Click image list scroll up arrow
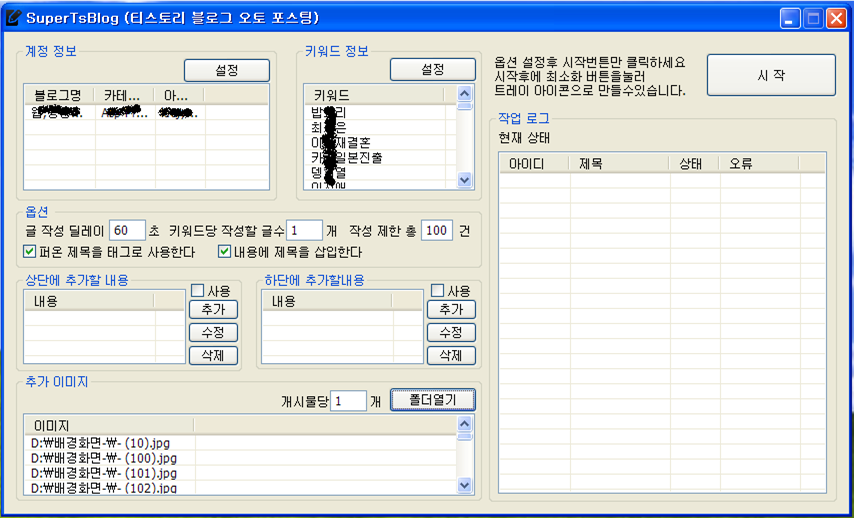 (465, 423)
